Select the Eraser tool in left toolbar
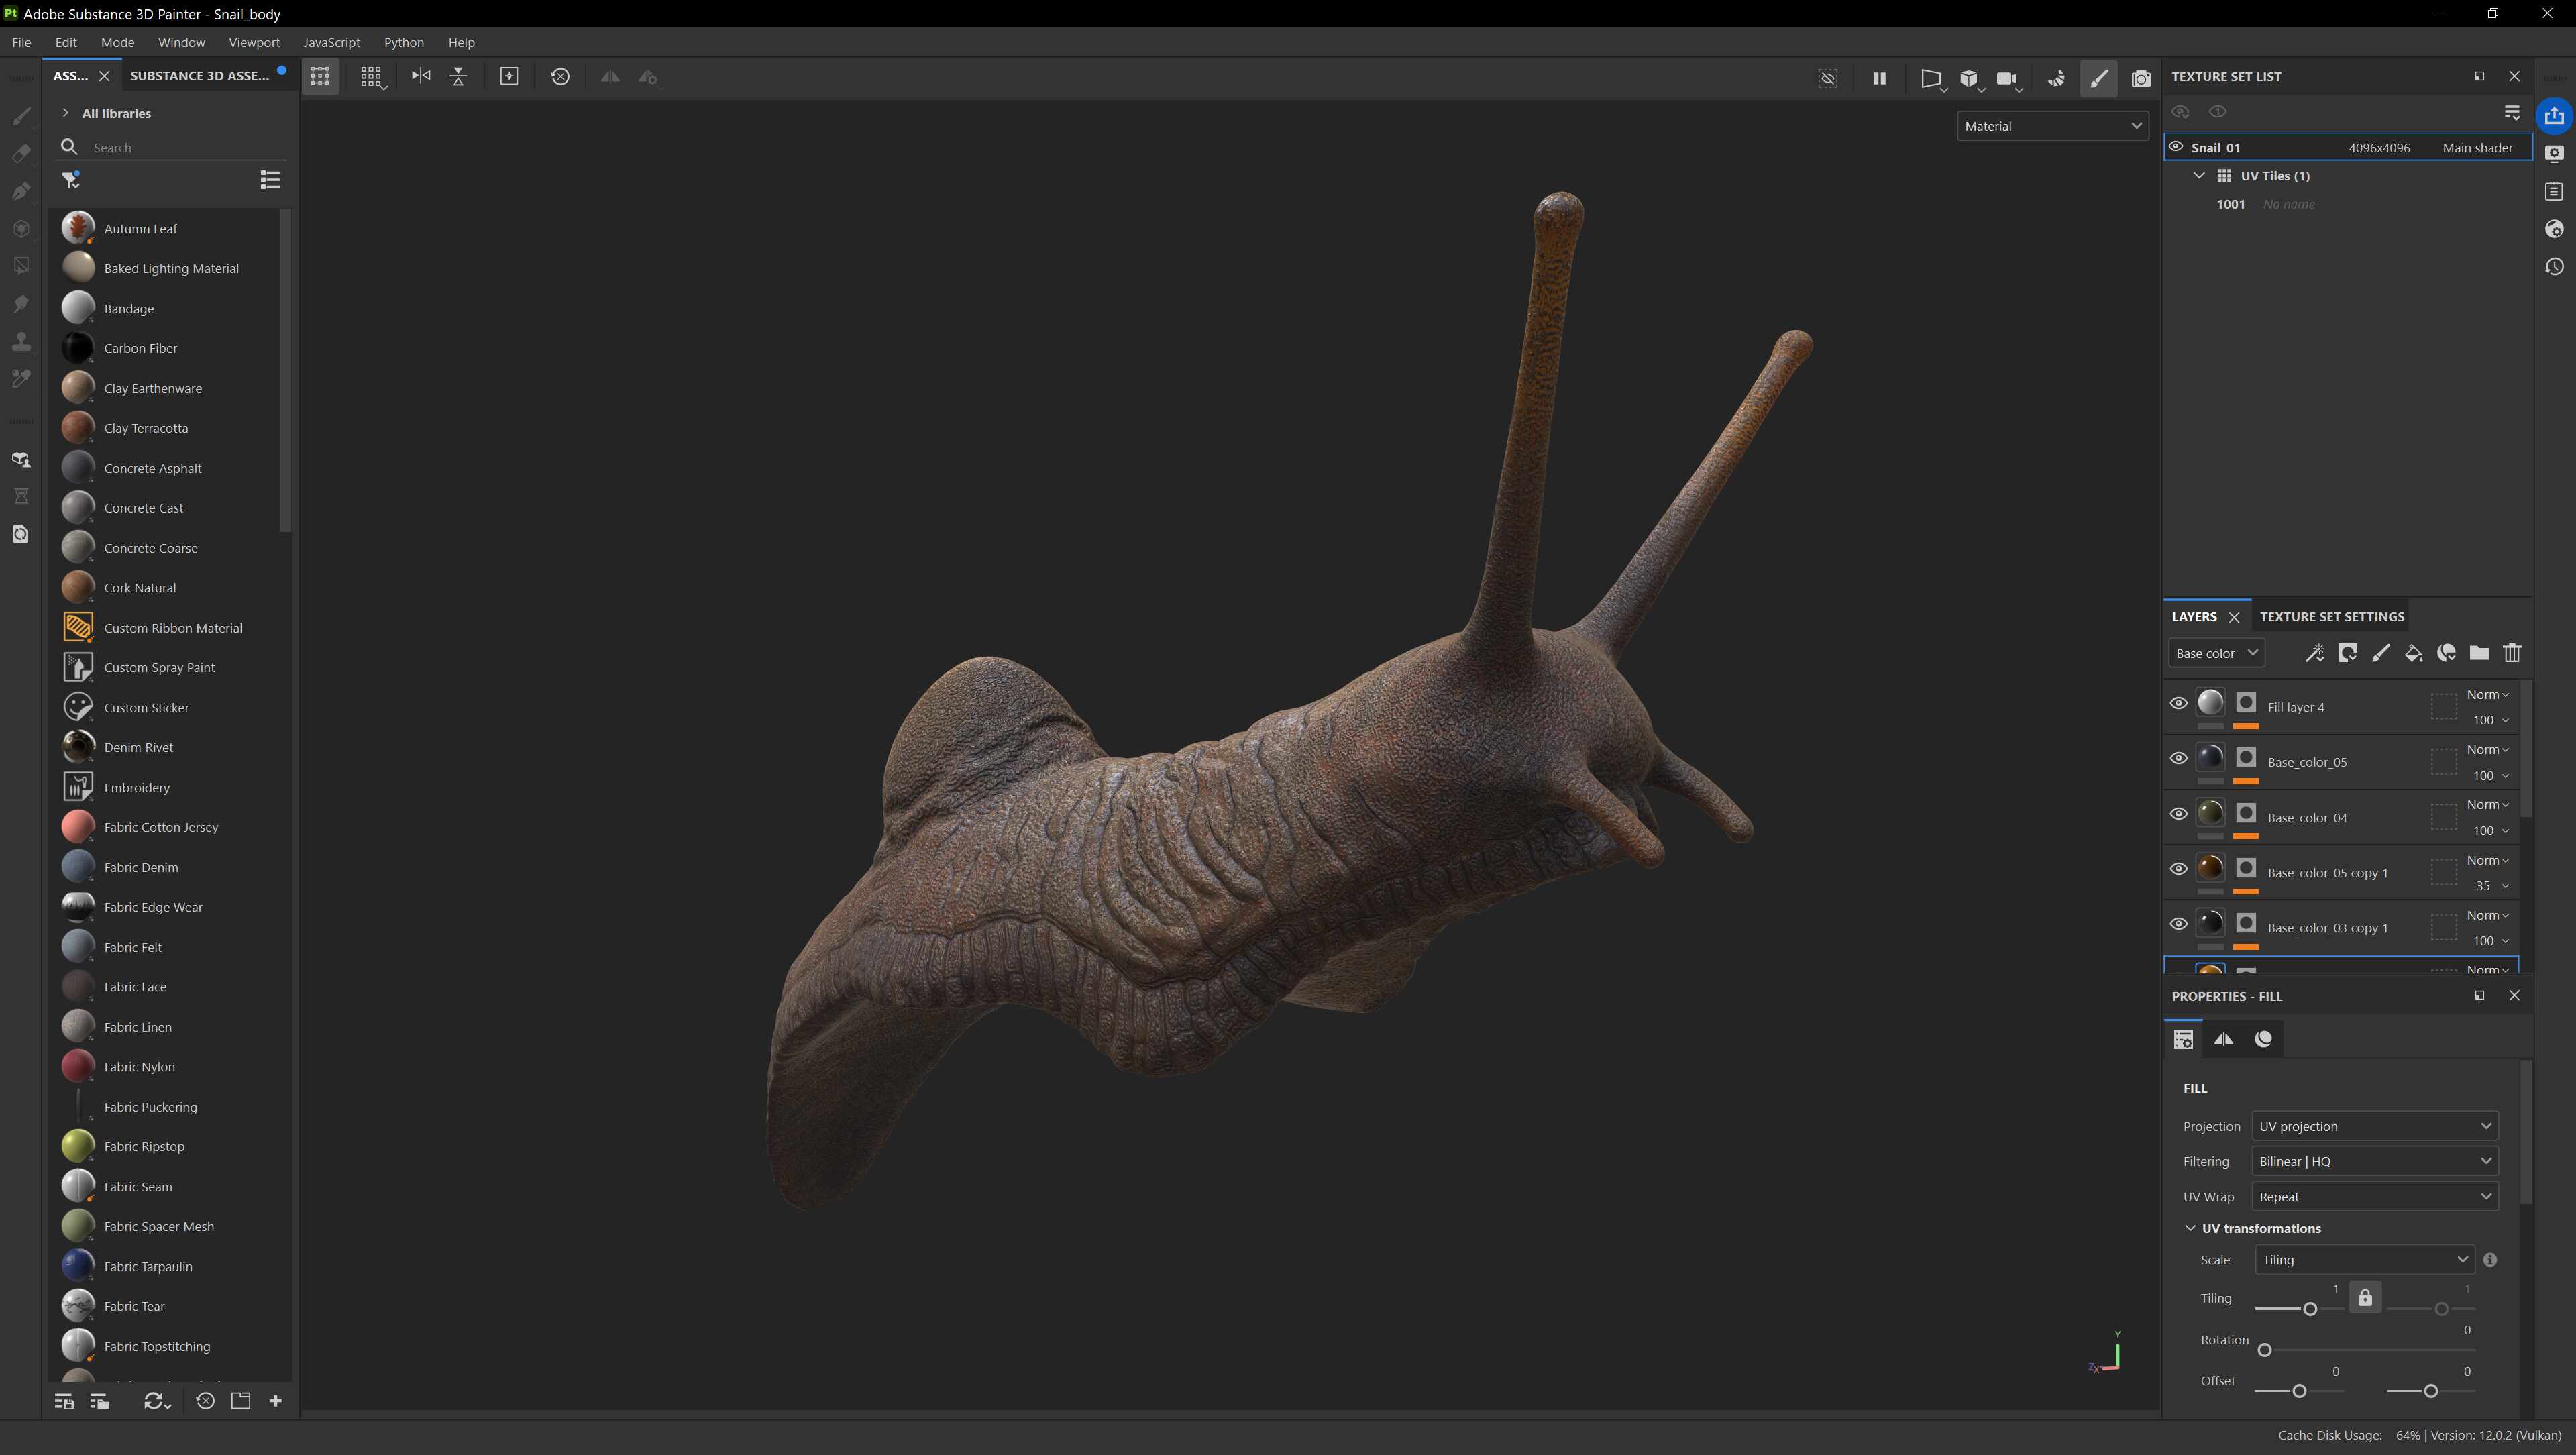This screenshot has height=1455, width=2576. [x=21, y=154]
